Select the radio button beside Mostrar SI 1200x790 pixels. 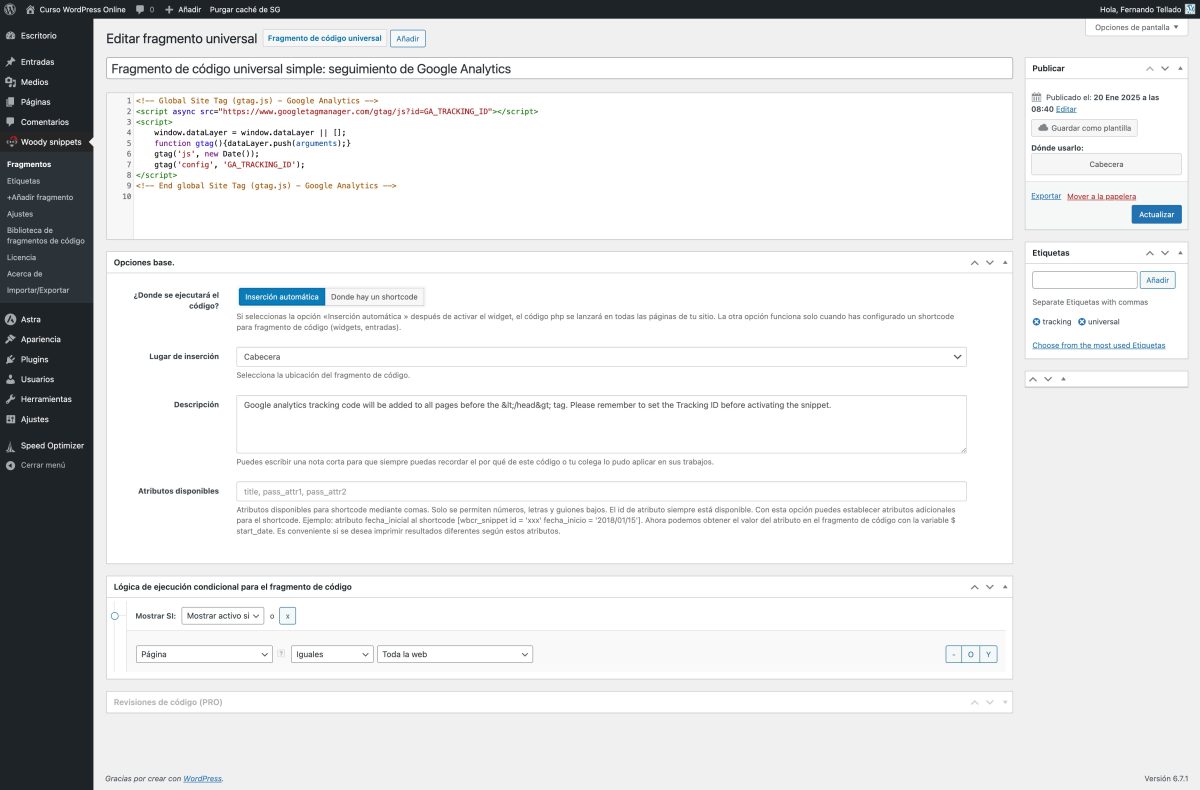tap(114, 615)
